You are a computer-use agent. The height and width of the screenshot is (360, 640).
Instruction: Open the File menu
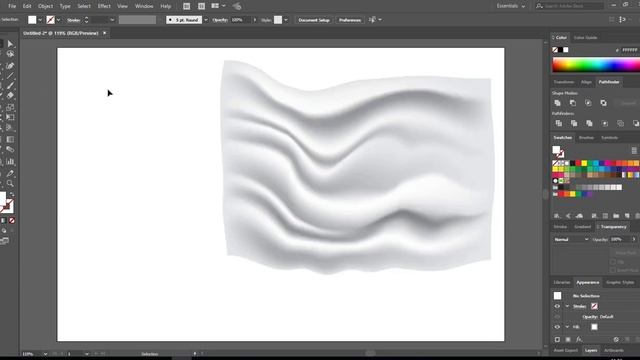[x=12, y=6]
